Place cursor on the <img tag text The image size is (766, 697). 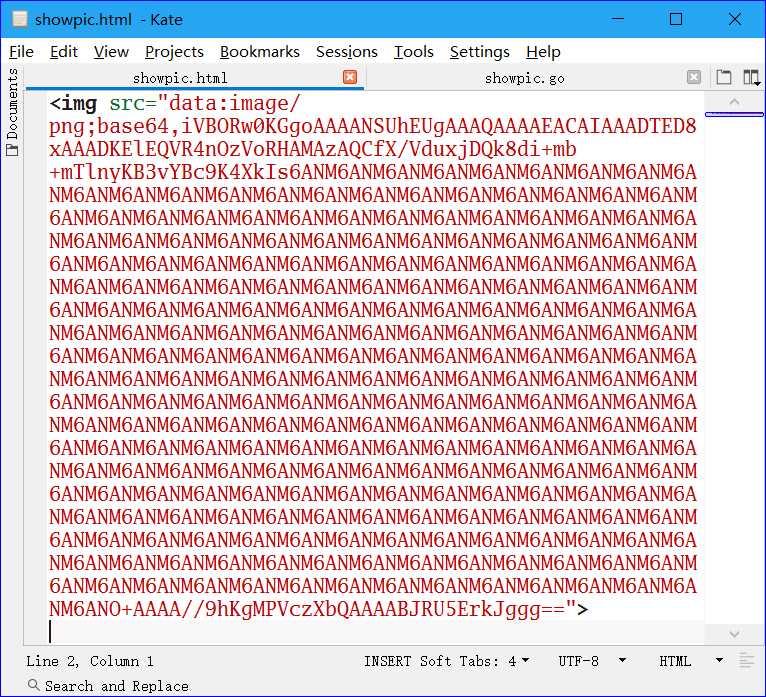pos(73,104)
